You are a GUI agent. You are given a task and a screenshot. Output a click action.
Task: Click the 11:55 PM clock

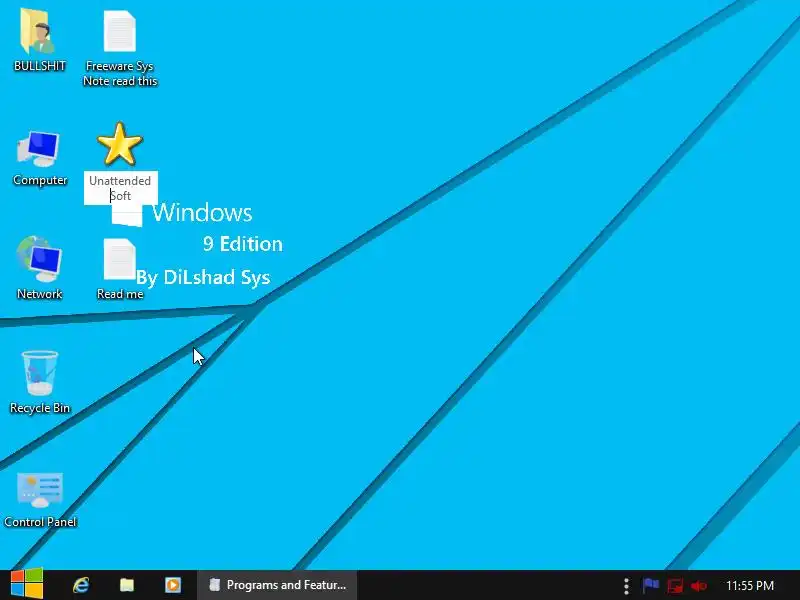(749, 585)
